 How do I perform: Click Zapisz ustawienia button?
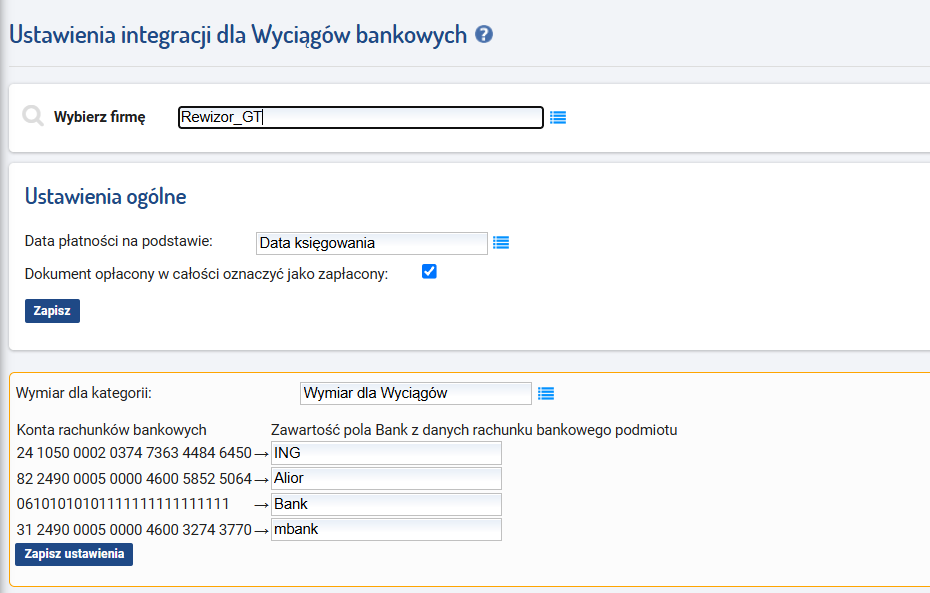(74, 554)
